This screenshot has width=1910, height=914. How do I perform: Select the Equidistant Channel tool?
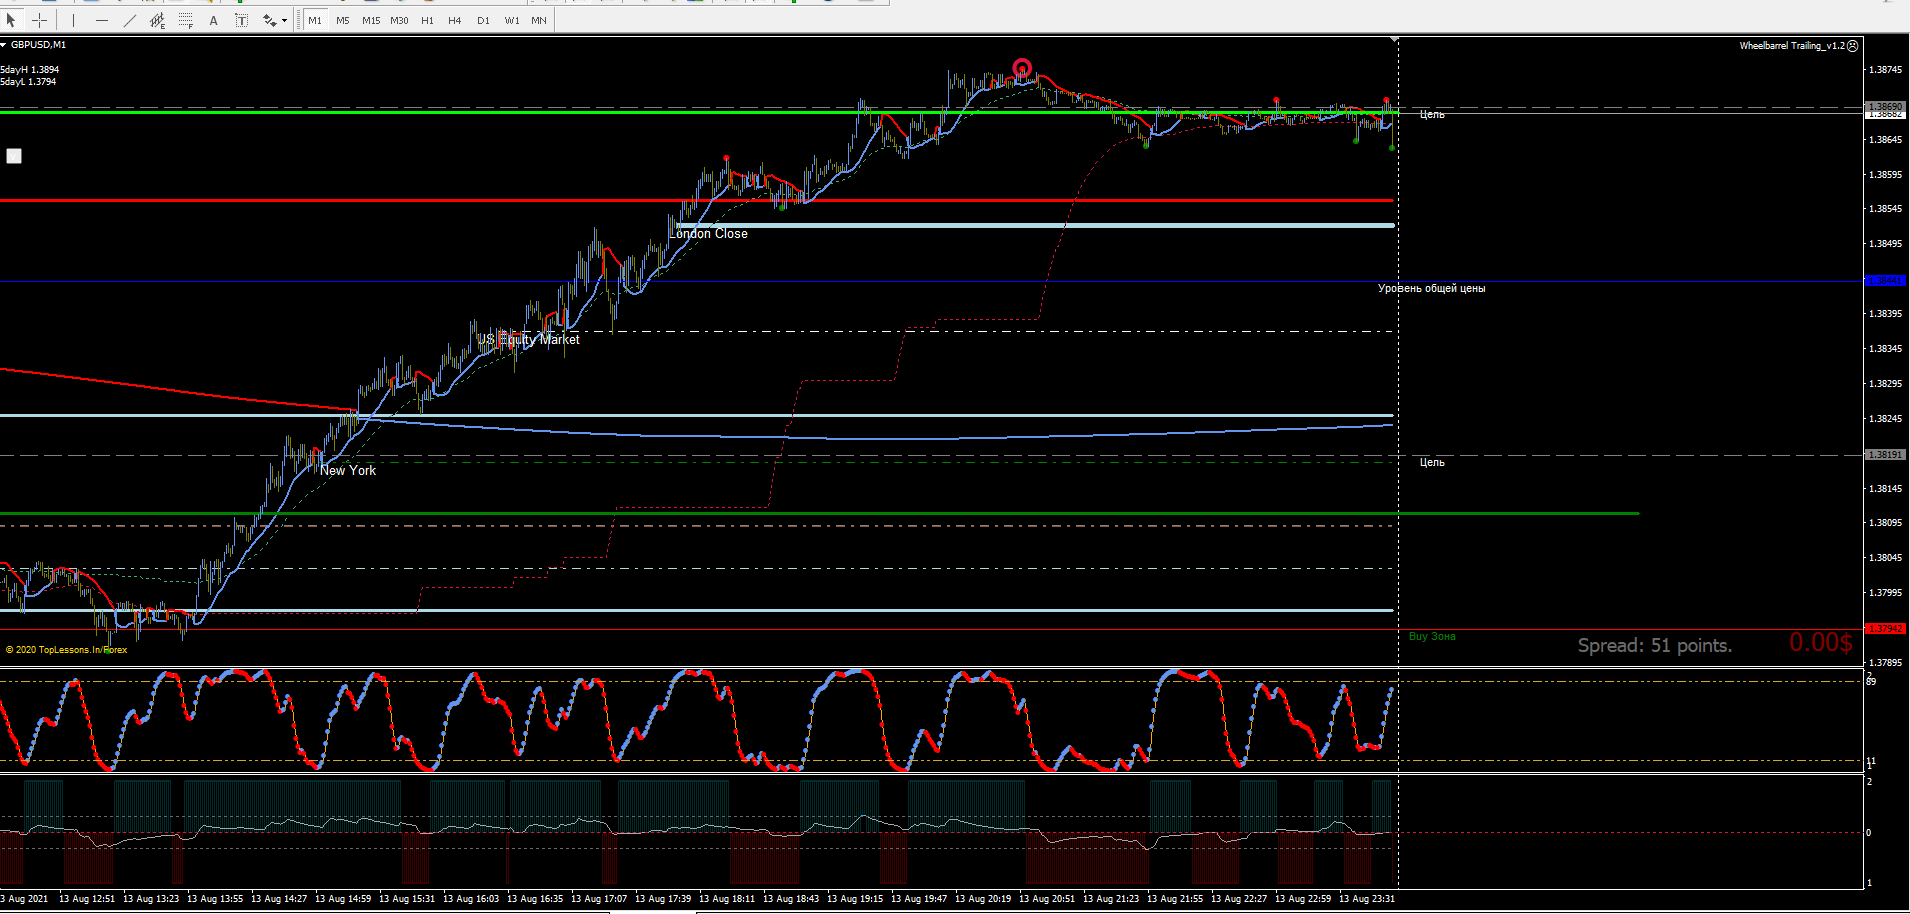pyautogui.click(x=157, y=20)
